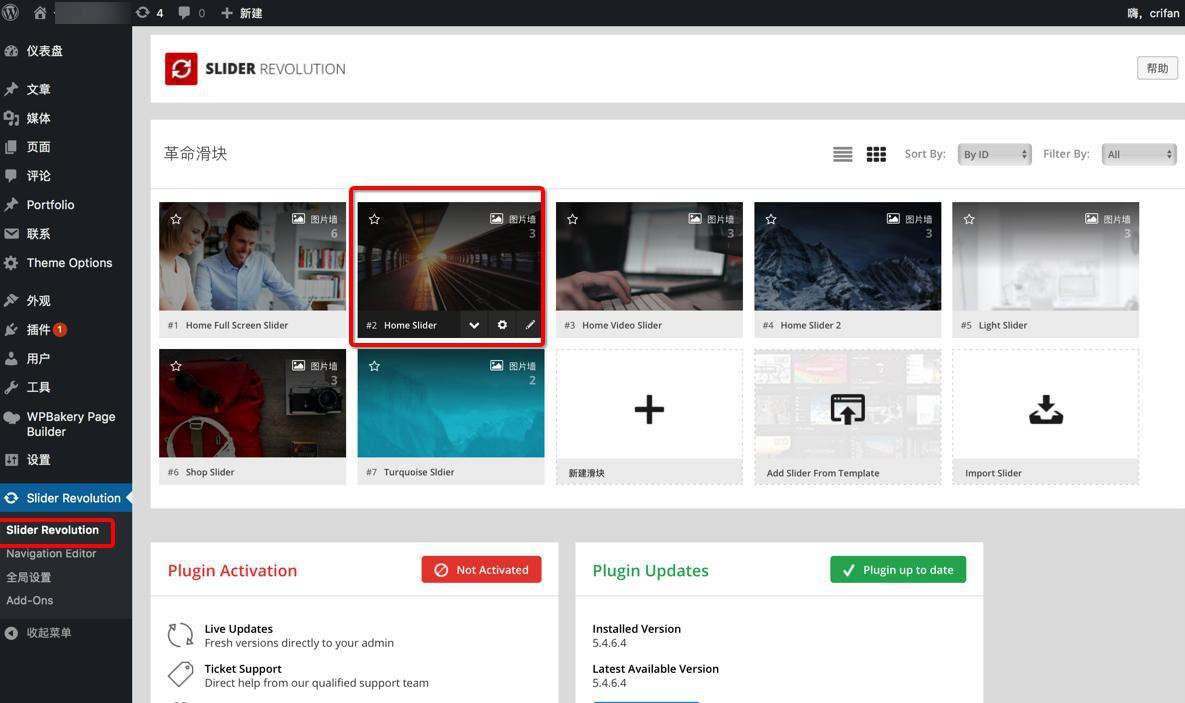Click Plugin up to date button
The height and width of the screenshot is (703, 1185).
898,570
